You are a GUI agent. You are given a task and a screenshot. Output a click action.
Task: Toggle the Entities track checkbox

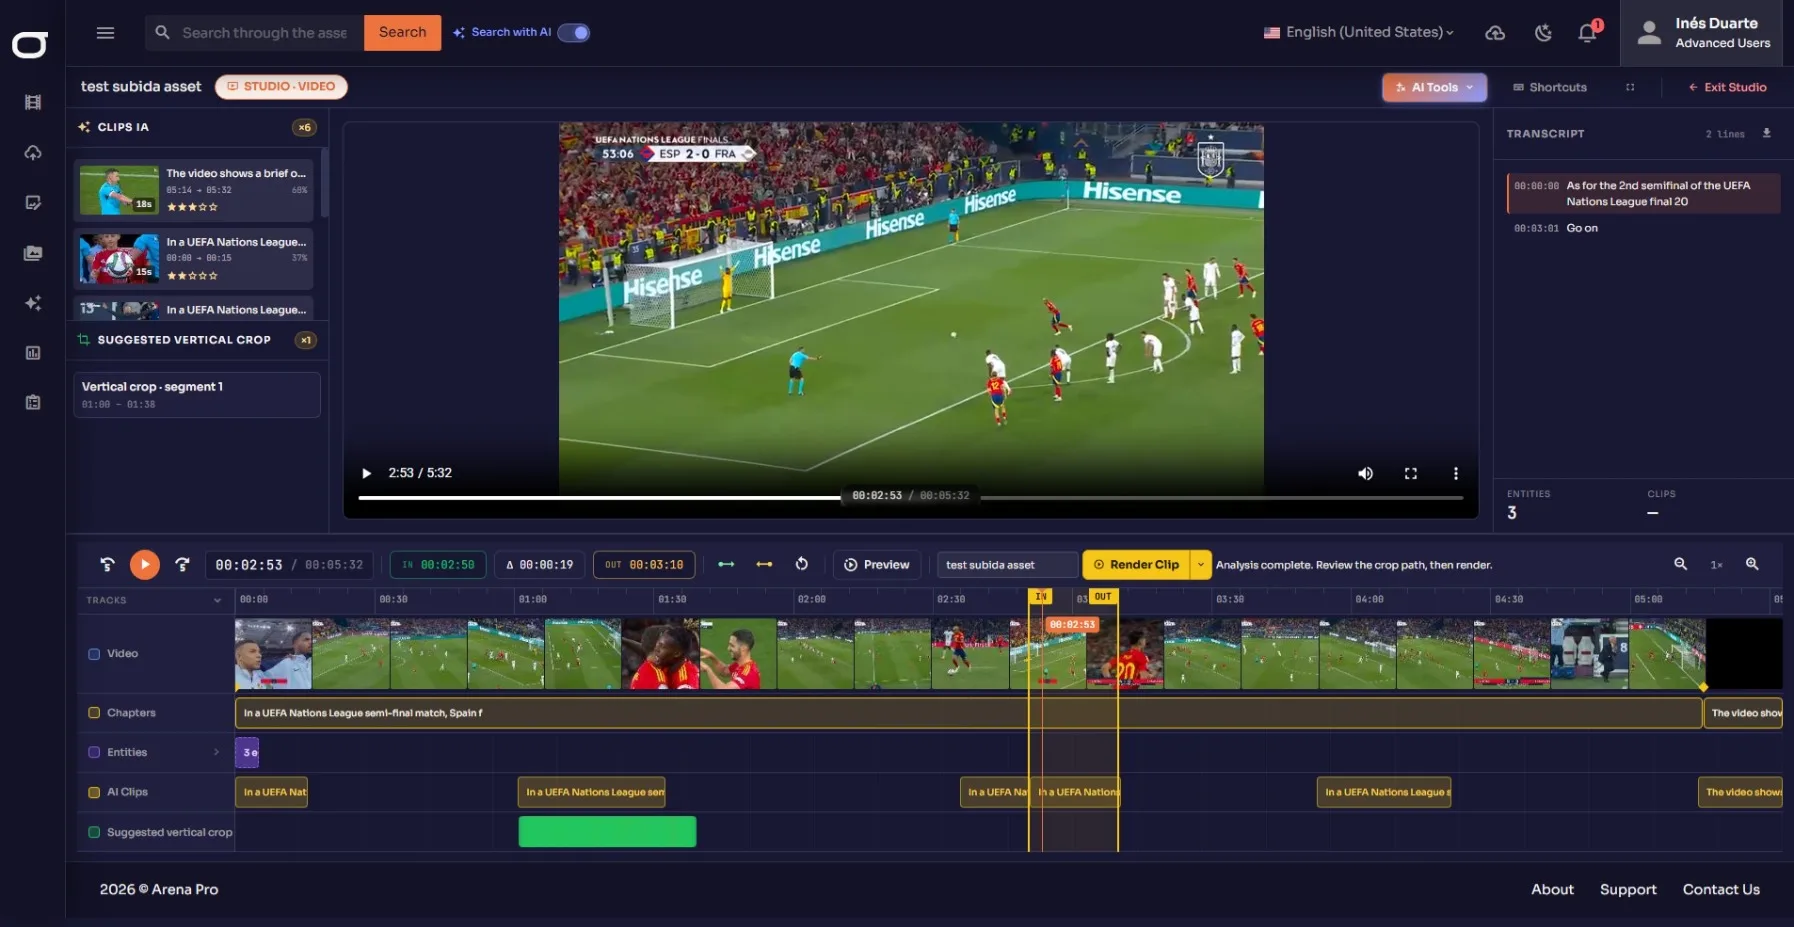pyautogui.click(x=94, y=752)
